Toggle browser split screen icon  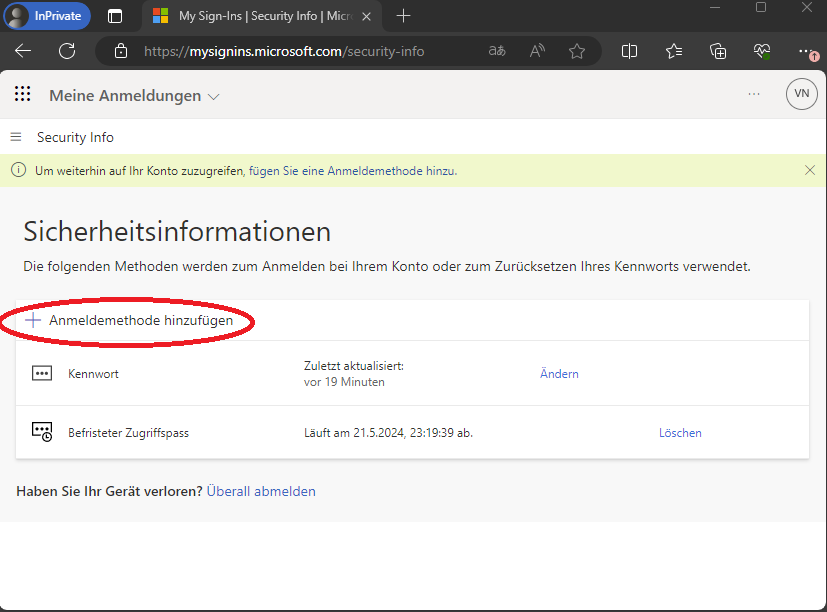pos(629,51)
